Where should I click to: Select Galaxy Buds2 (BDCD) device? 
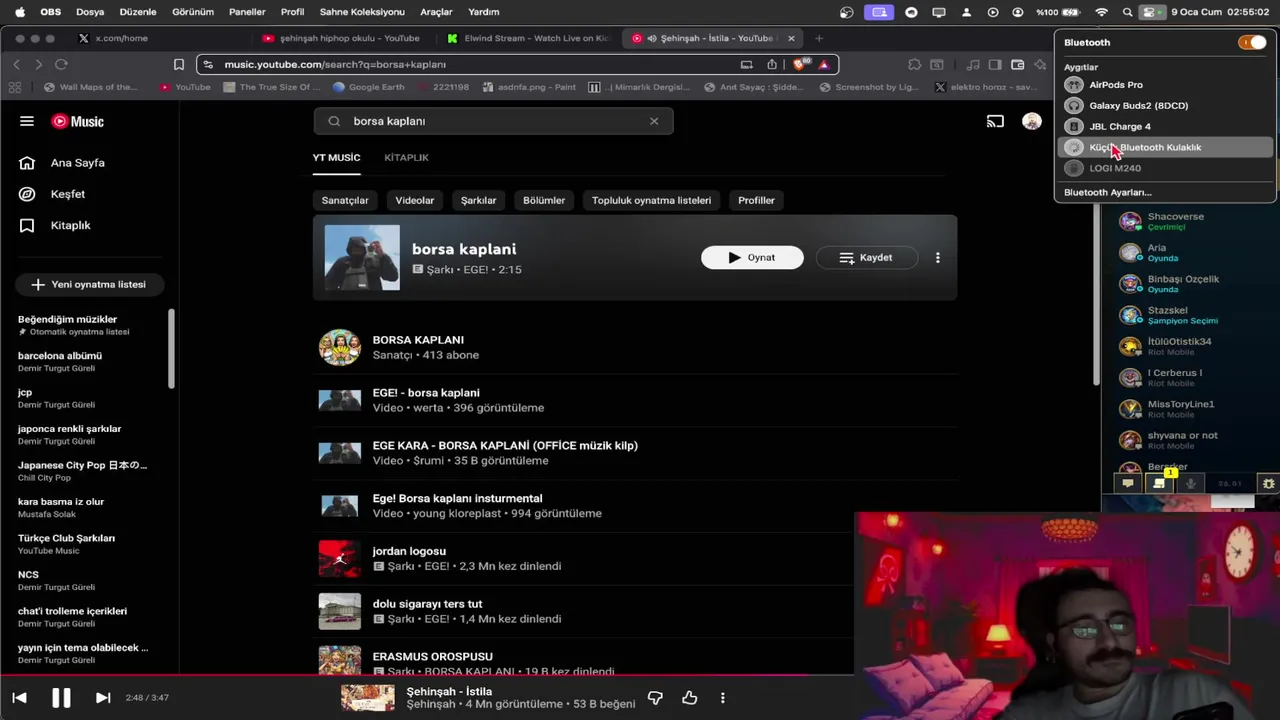[x=1165, y=105]
